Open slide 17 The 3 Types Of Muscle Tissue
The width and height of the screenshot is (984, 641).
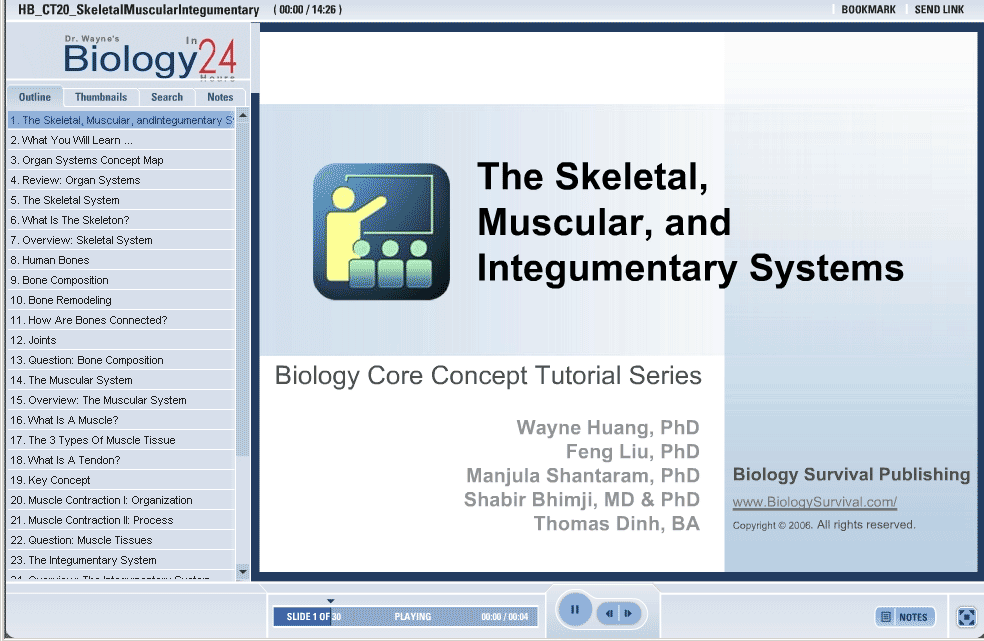coord(101,440)
